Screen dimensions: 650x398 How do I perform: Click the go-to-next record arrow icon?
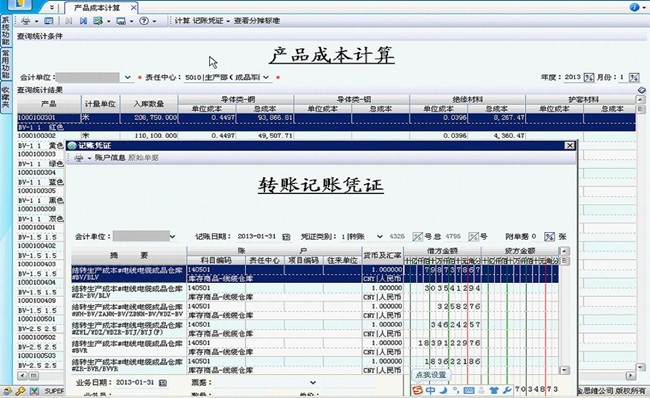(x=83, y=21)
